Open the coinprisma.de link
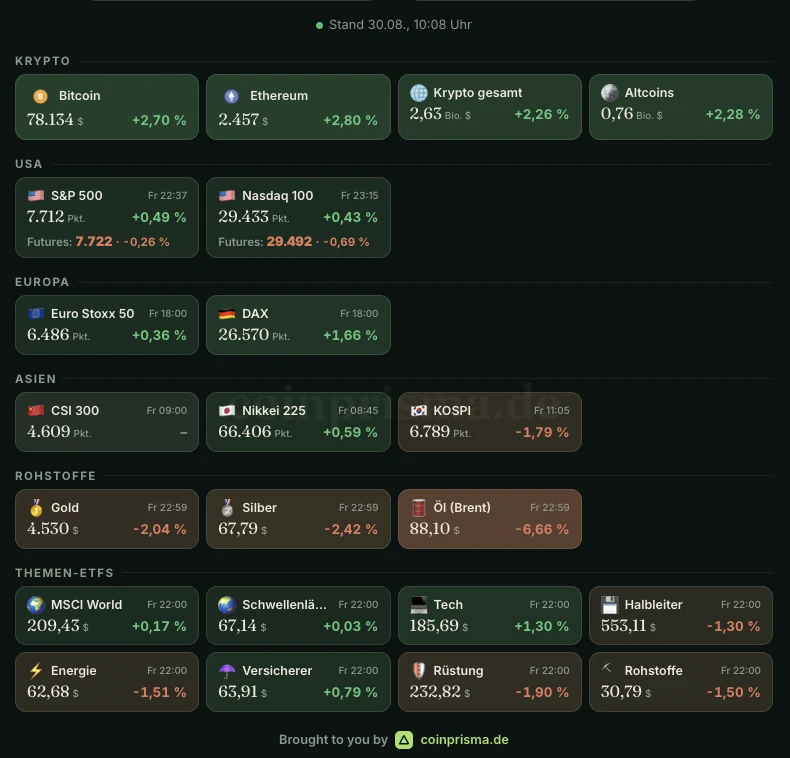Screen dimensions: 790x758 click(464, 740)
